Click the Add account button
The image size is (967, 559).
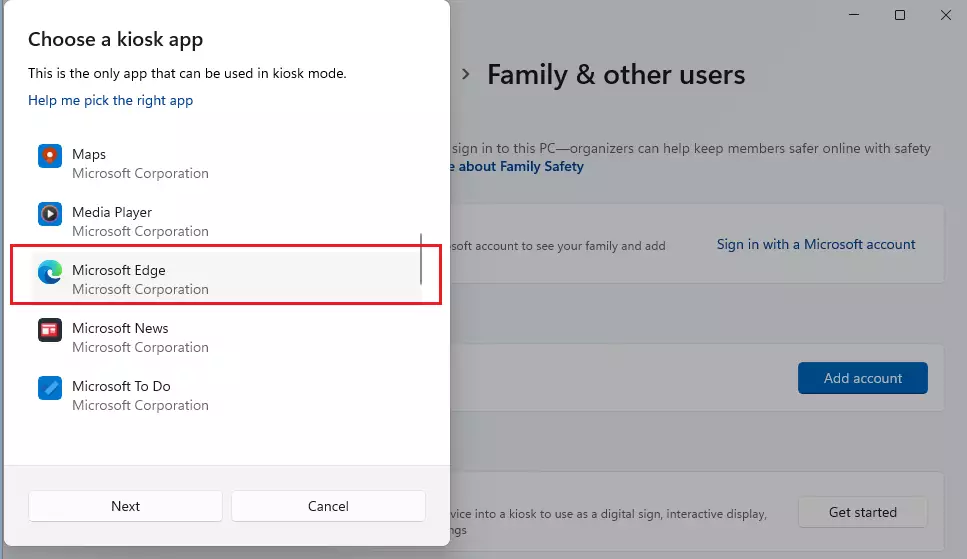863,378
